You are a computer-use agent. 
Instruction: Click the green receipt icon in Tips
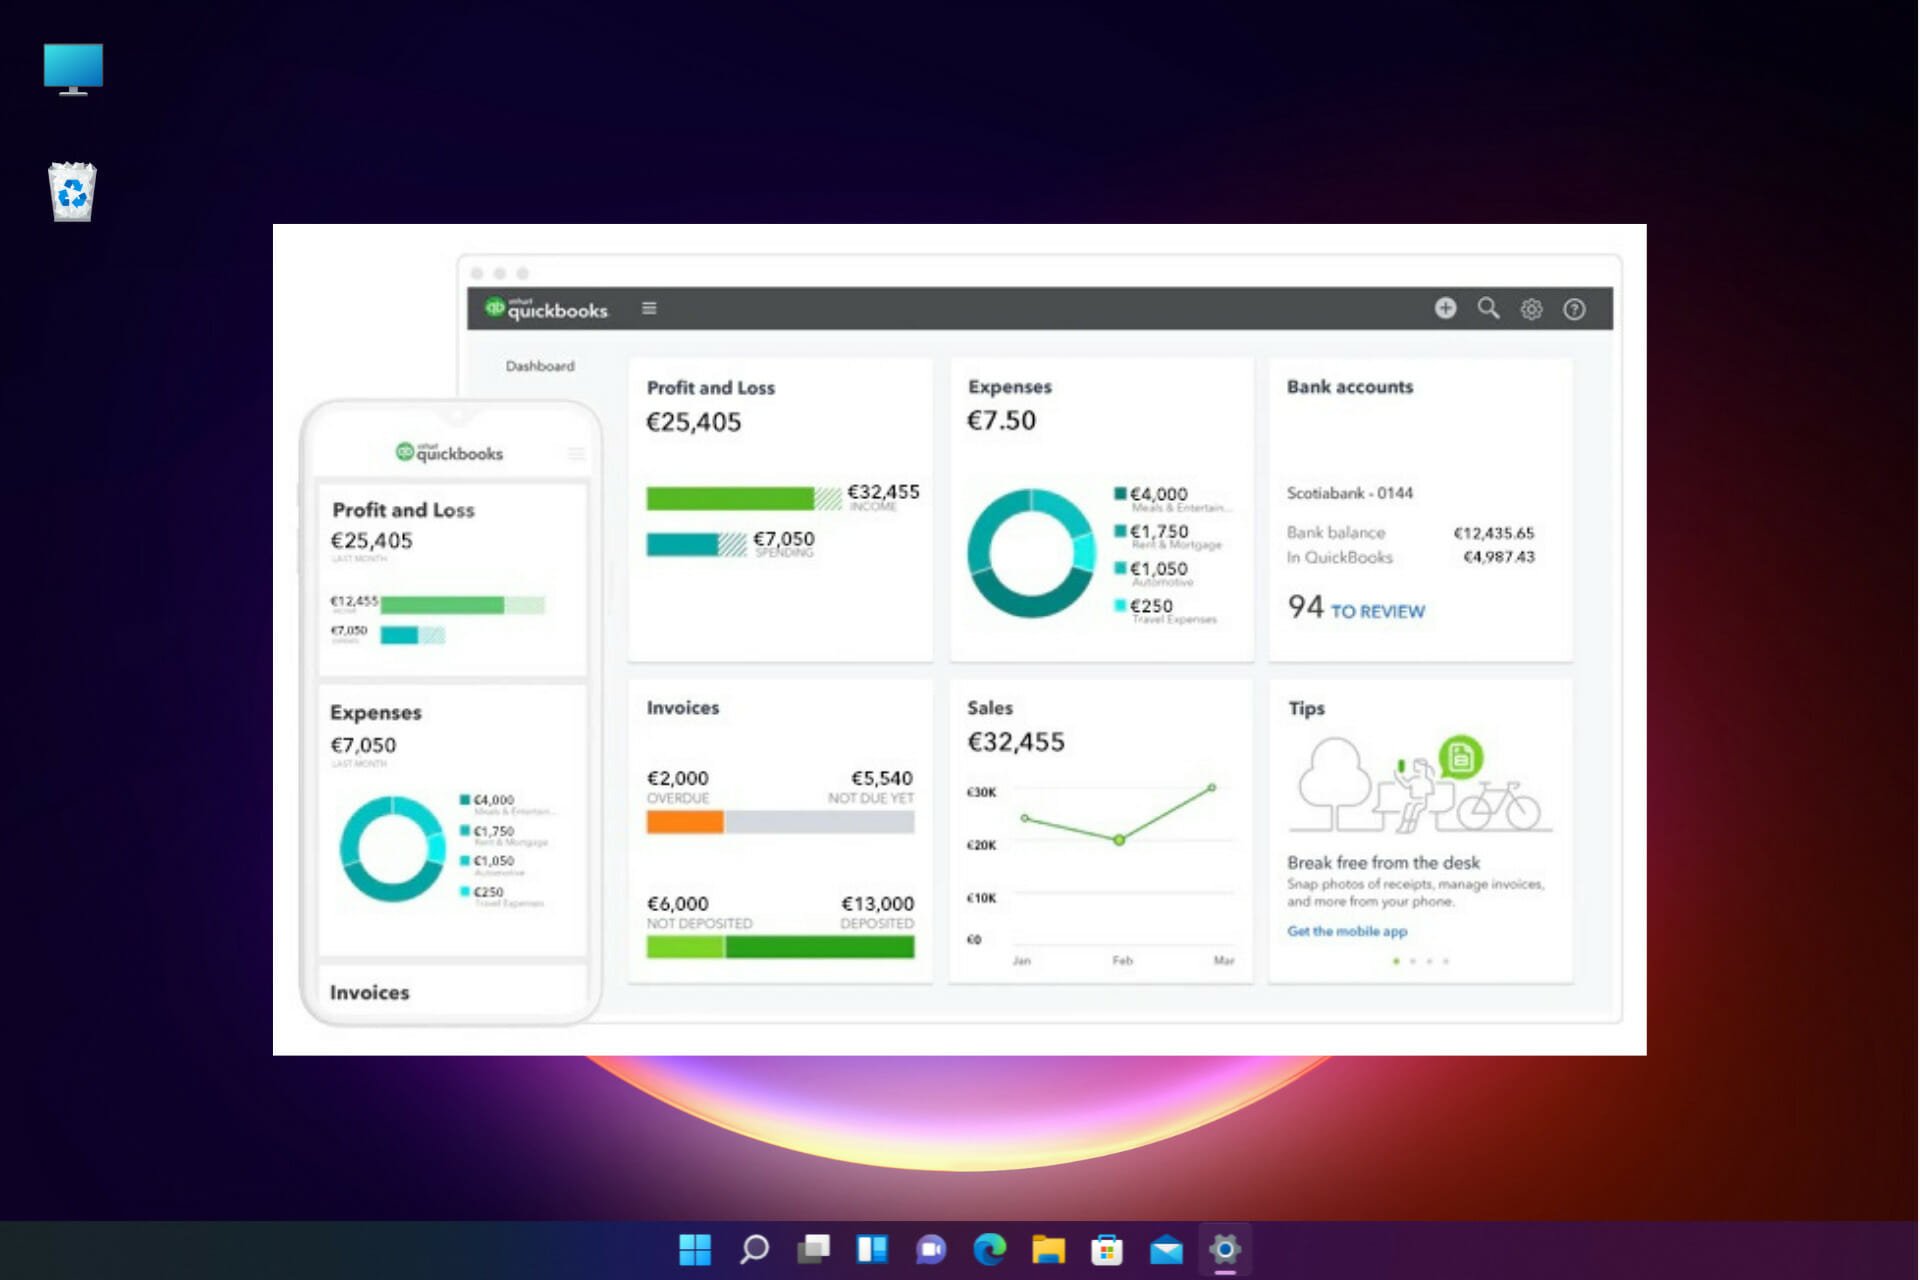pos(1460,758)
